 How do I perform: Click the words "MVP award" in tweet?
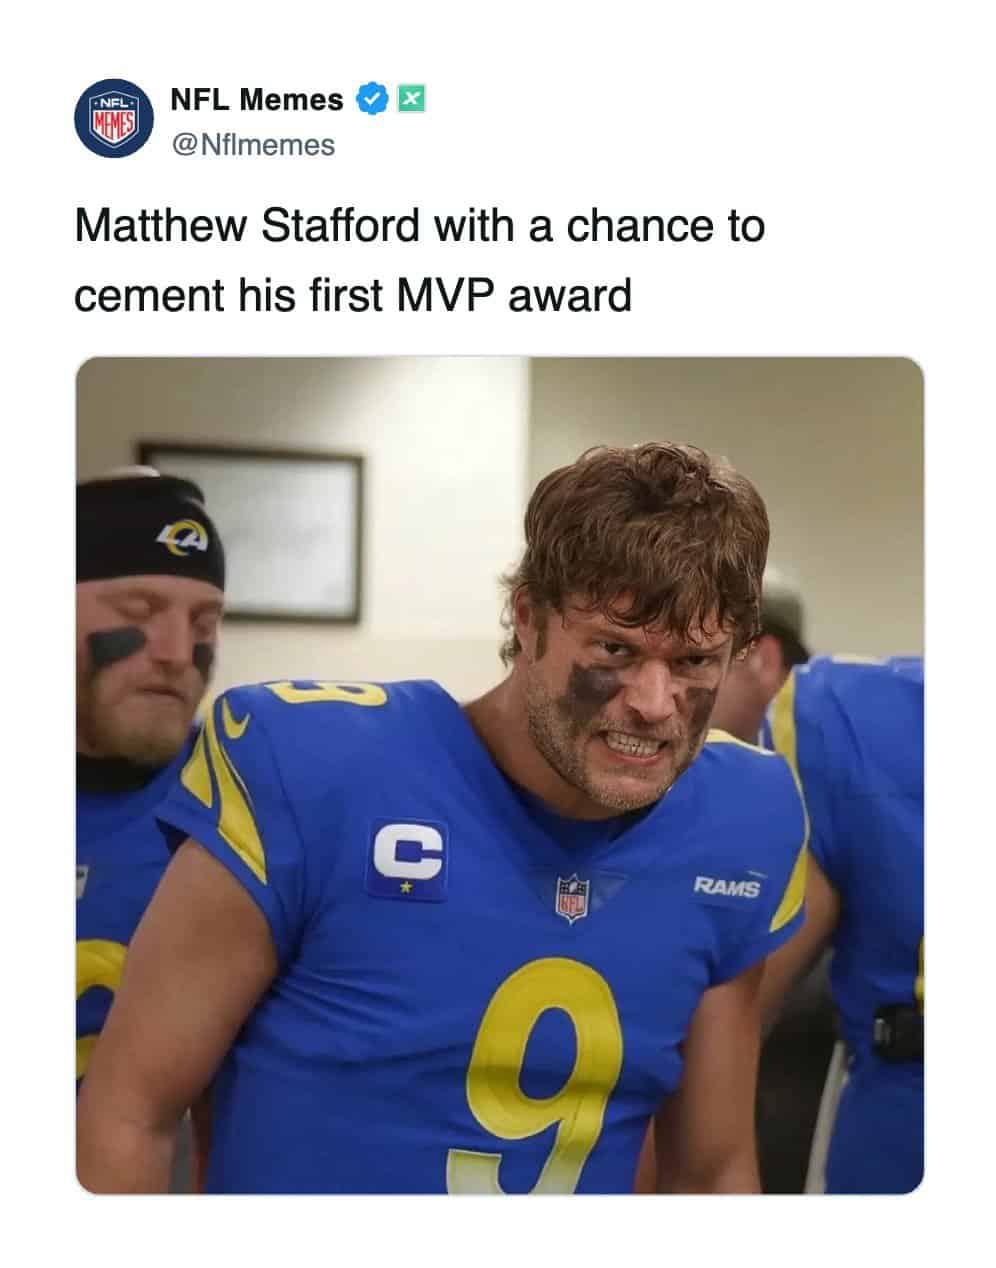(x=512, y=296)
